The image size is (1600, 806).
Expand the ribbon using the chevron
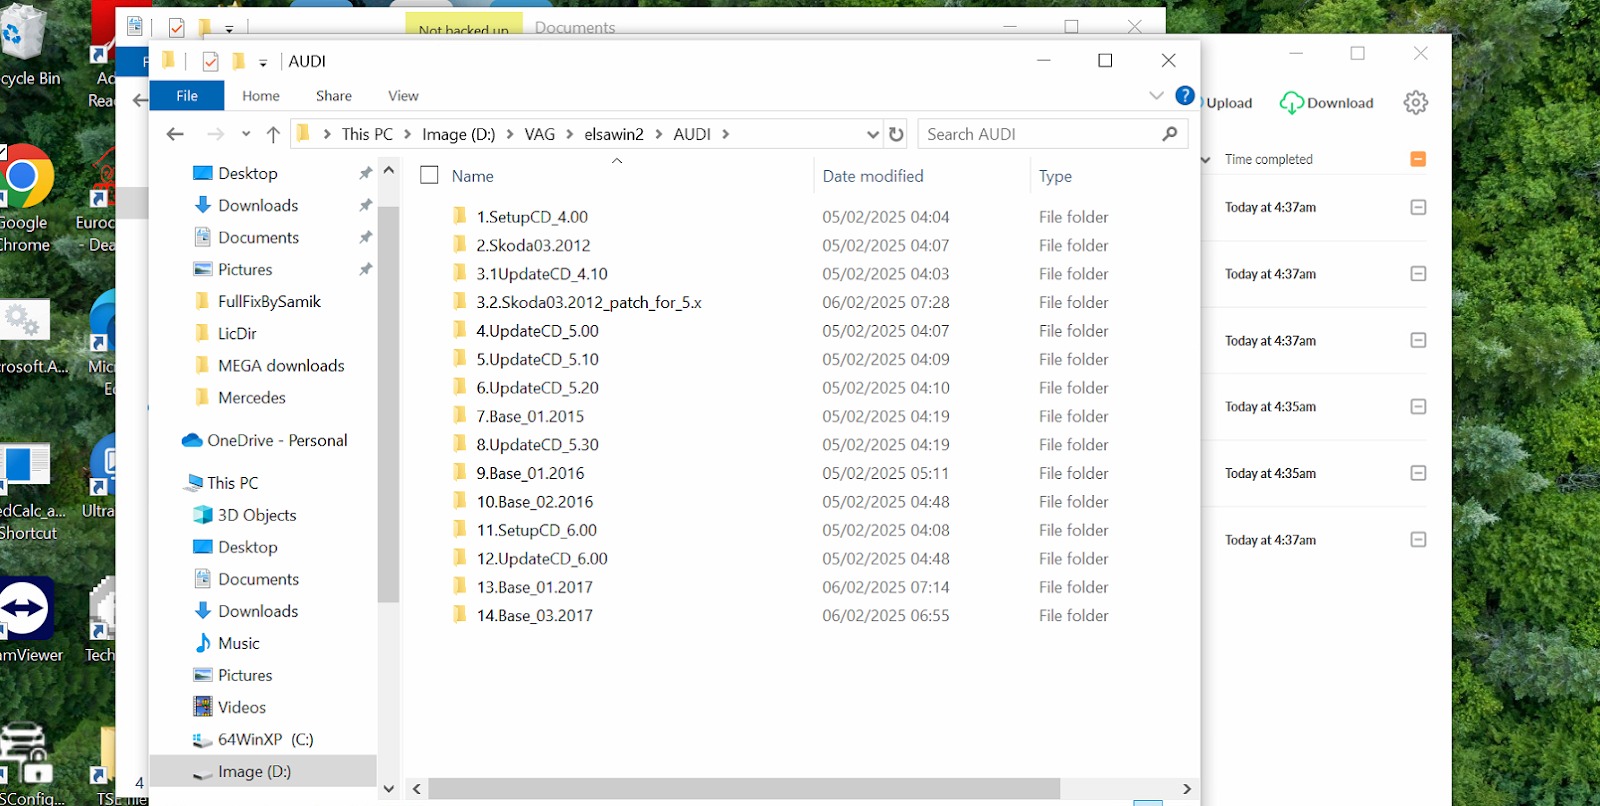coord(1156,96)
